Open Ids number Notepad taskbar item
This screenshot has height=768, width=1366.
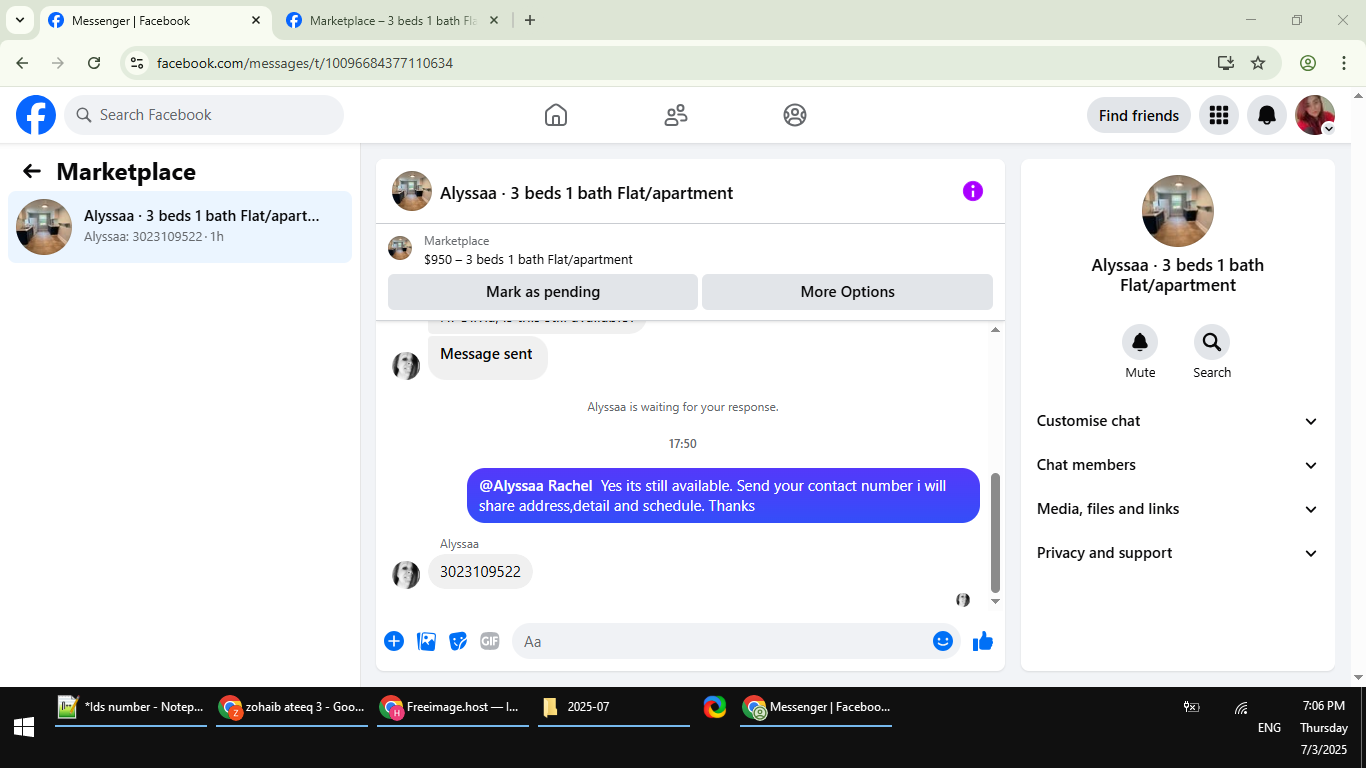[x=131, y=707]
